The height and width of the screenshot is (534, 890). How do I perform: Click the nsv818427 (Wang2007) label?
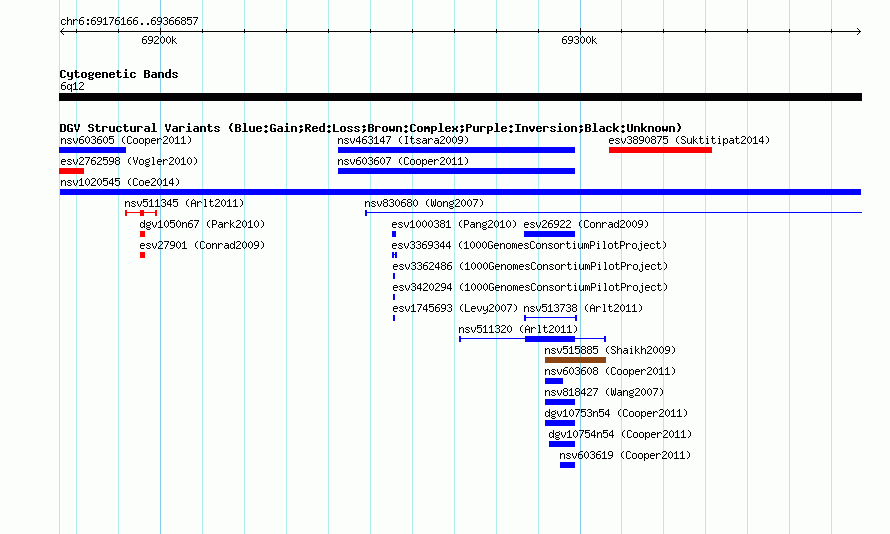(x=604, y=392)
